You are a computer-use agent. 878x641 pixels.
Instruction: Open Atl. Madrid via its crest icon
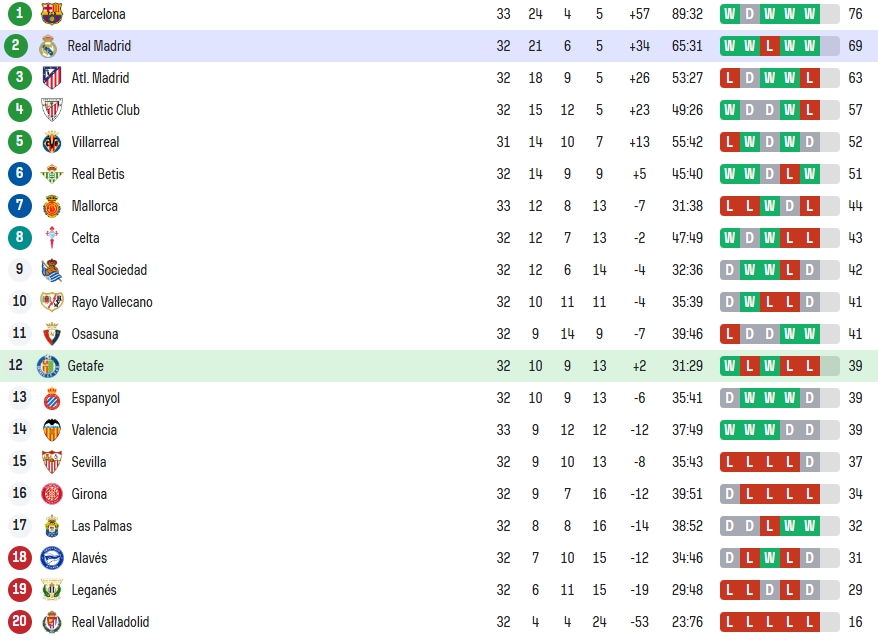click(52, 78)
